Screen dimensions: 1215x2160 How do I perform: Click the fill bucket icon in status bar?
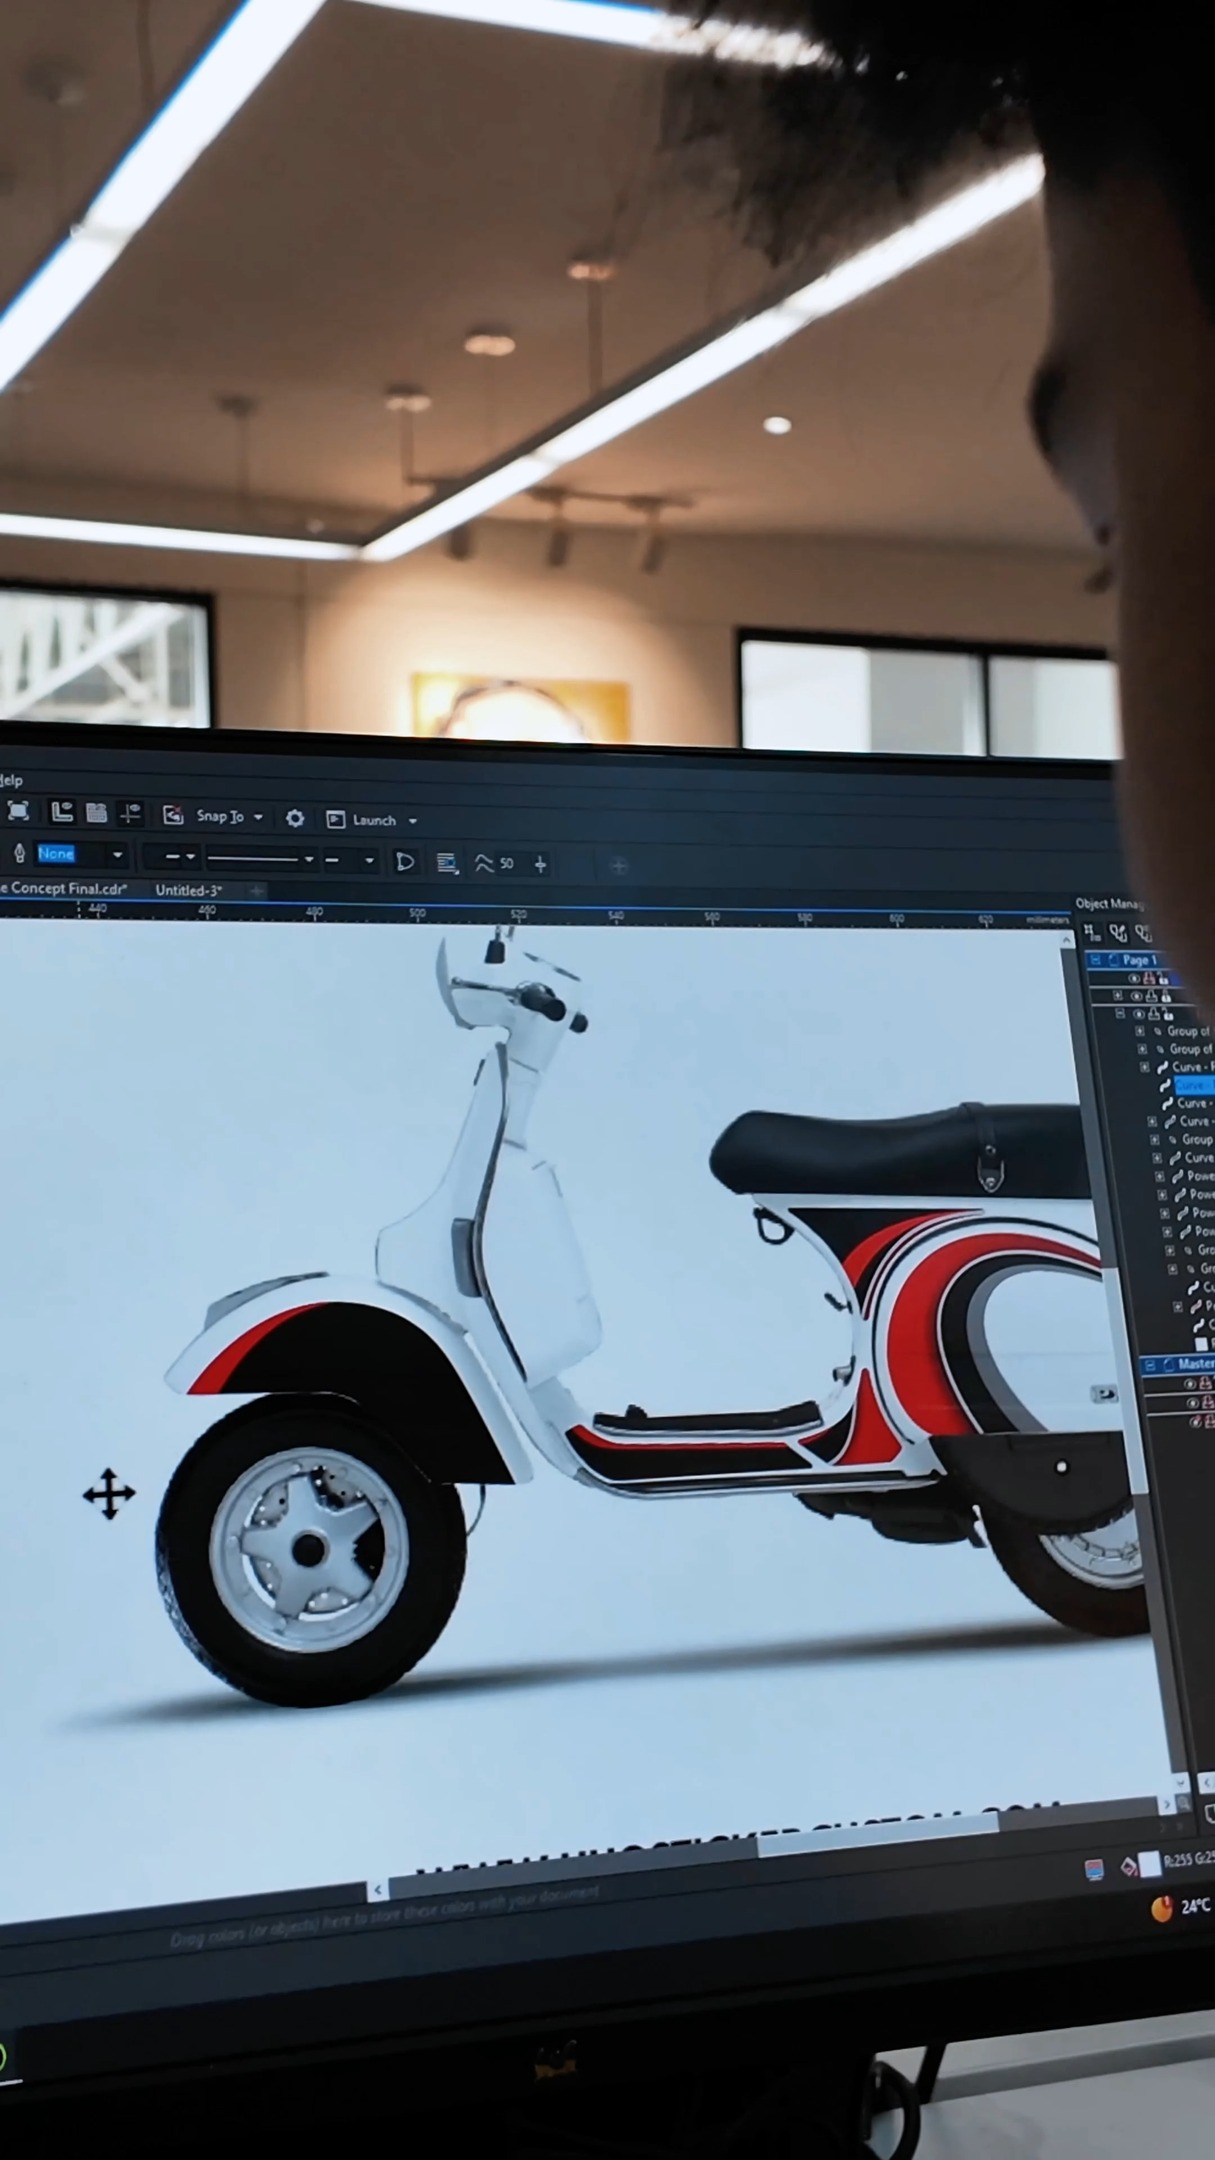pyautogui.click(x=1129, y=1866)
